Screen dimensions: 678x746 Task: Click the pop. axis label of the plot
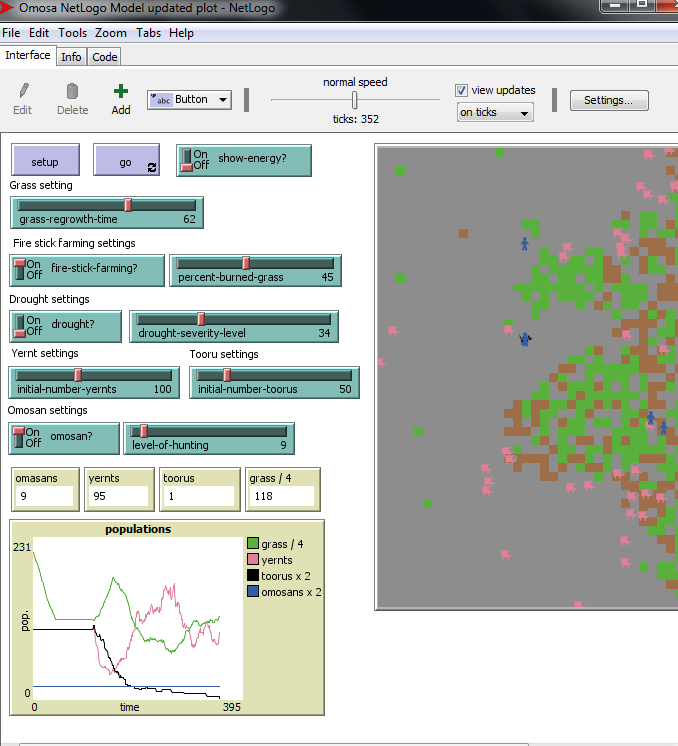click(25, 620)
